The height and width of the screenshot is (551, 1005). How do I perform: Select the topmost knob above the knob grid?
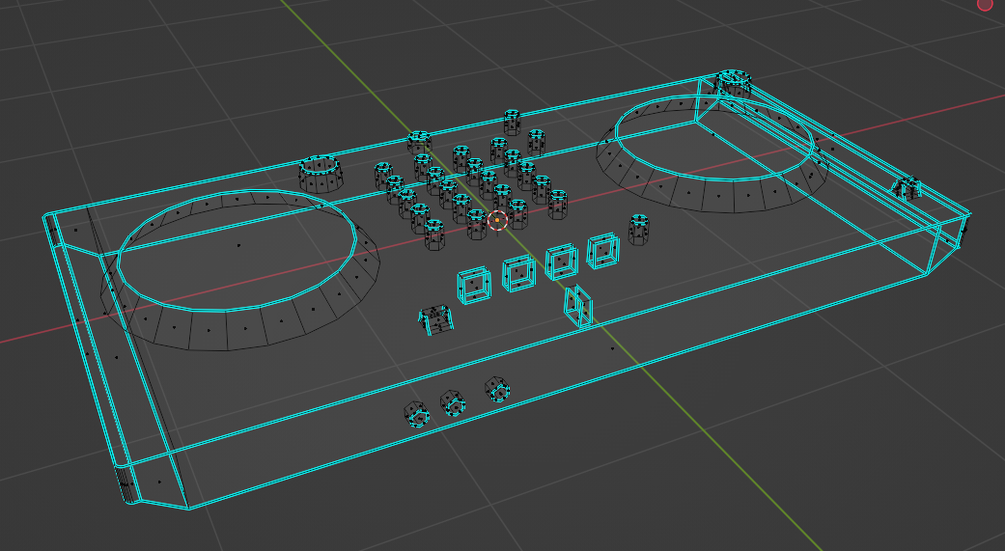click(x=511, y=122)
